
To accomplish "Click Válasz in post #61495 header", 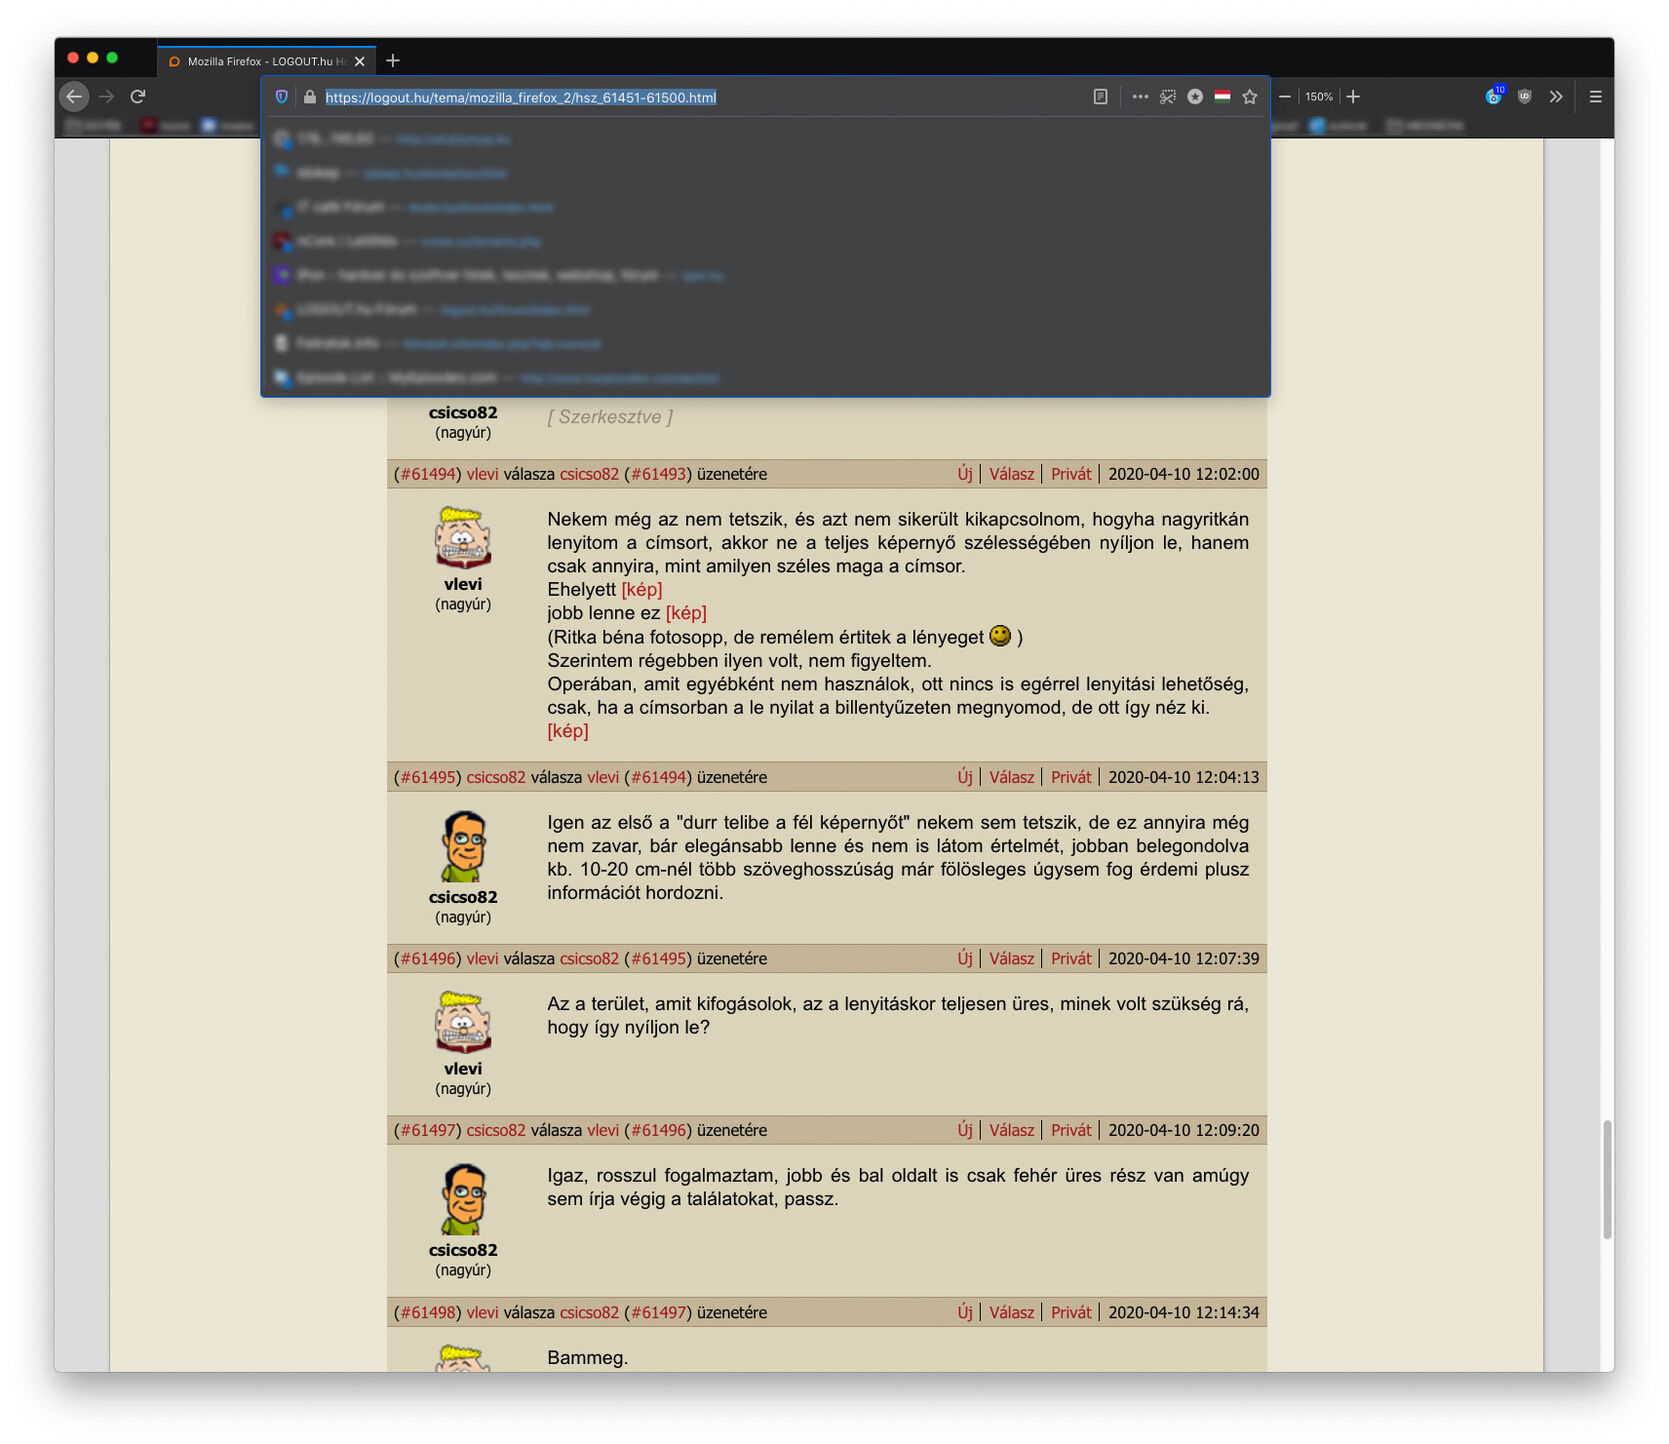I will [1011, 777].
